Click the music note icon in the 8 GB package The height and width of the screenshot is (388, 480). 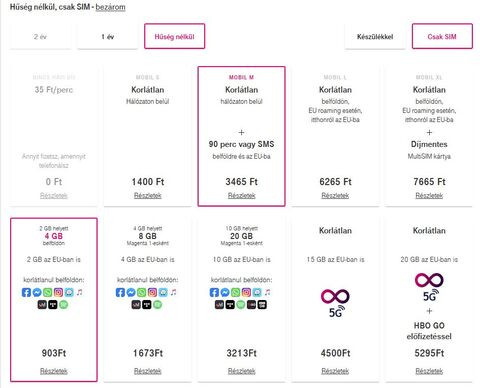173,292
